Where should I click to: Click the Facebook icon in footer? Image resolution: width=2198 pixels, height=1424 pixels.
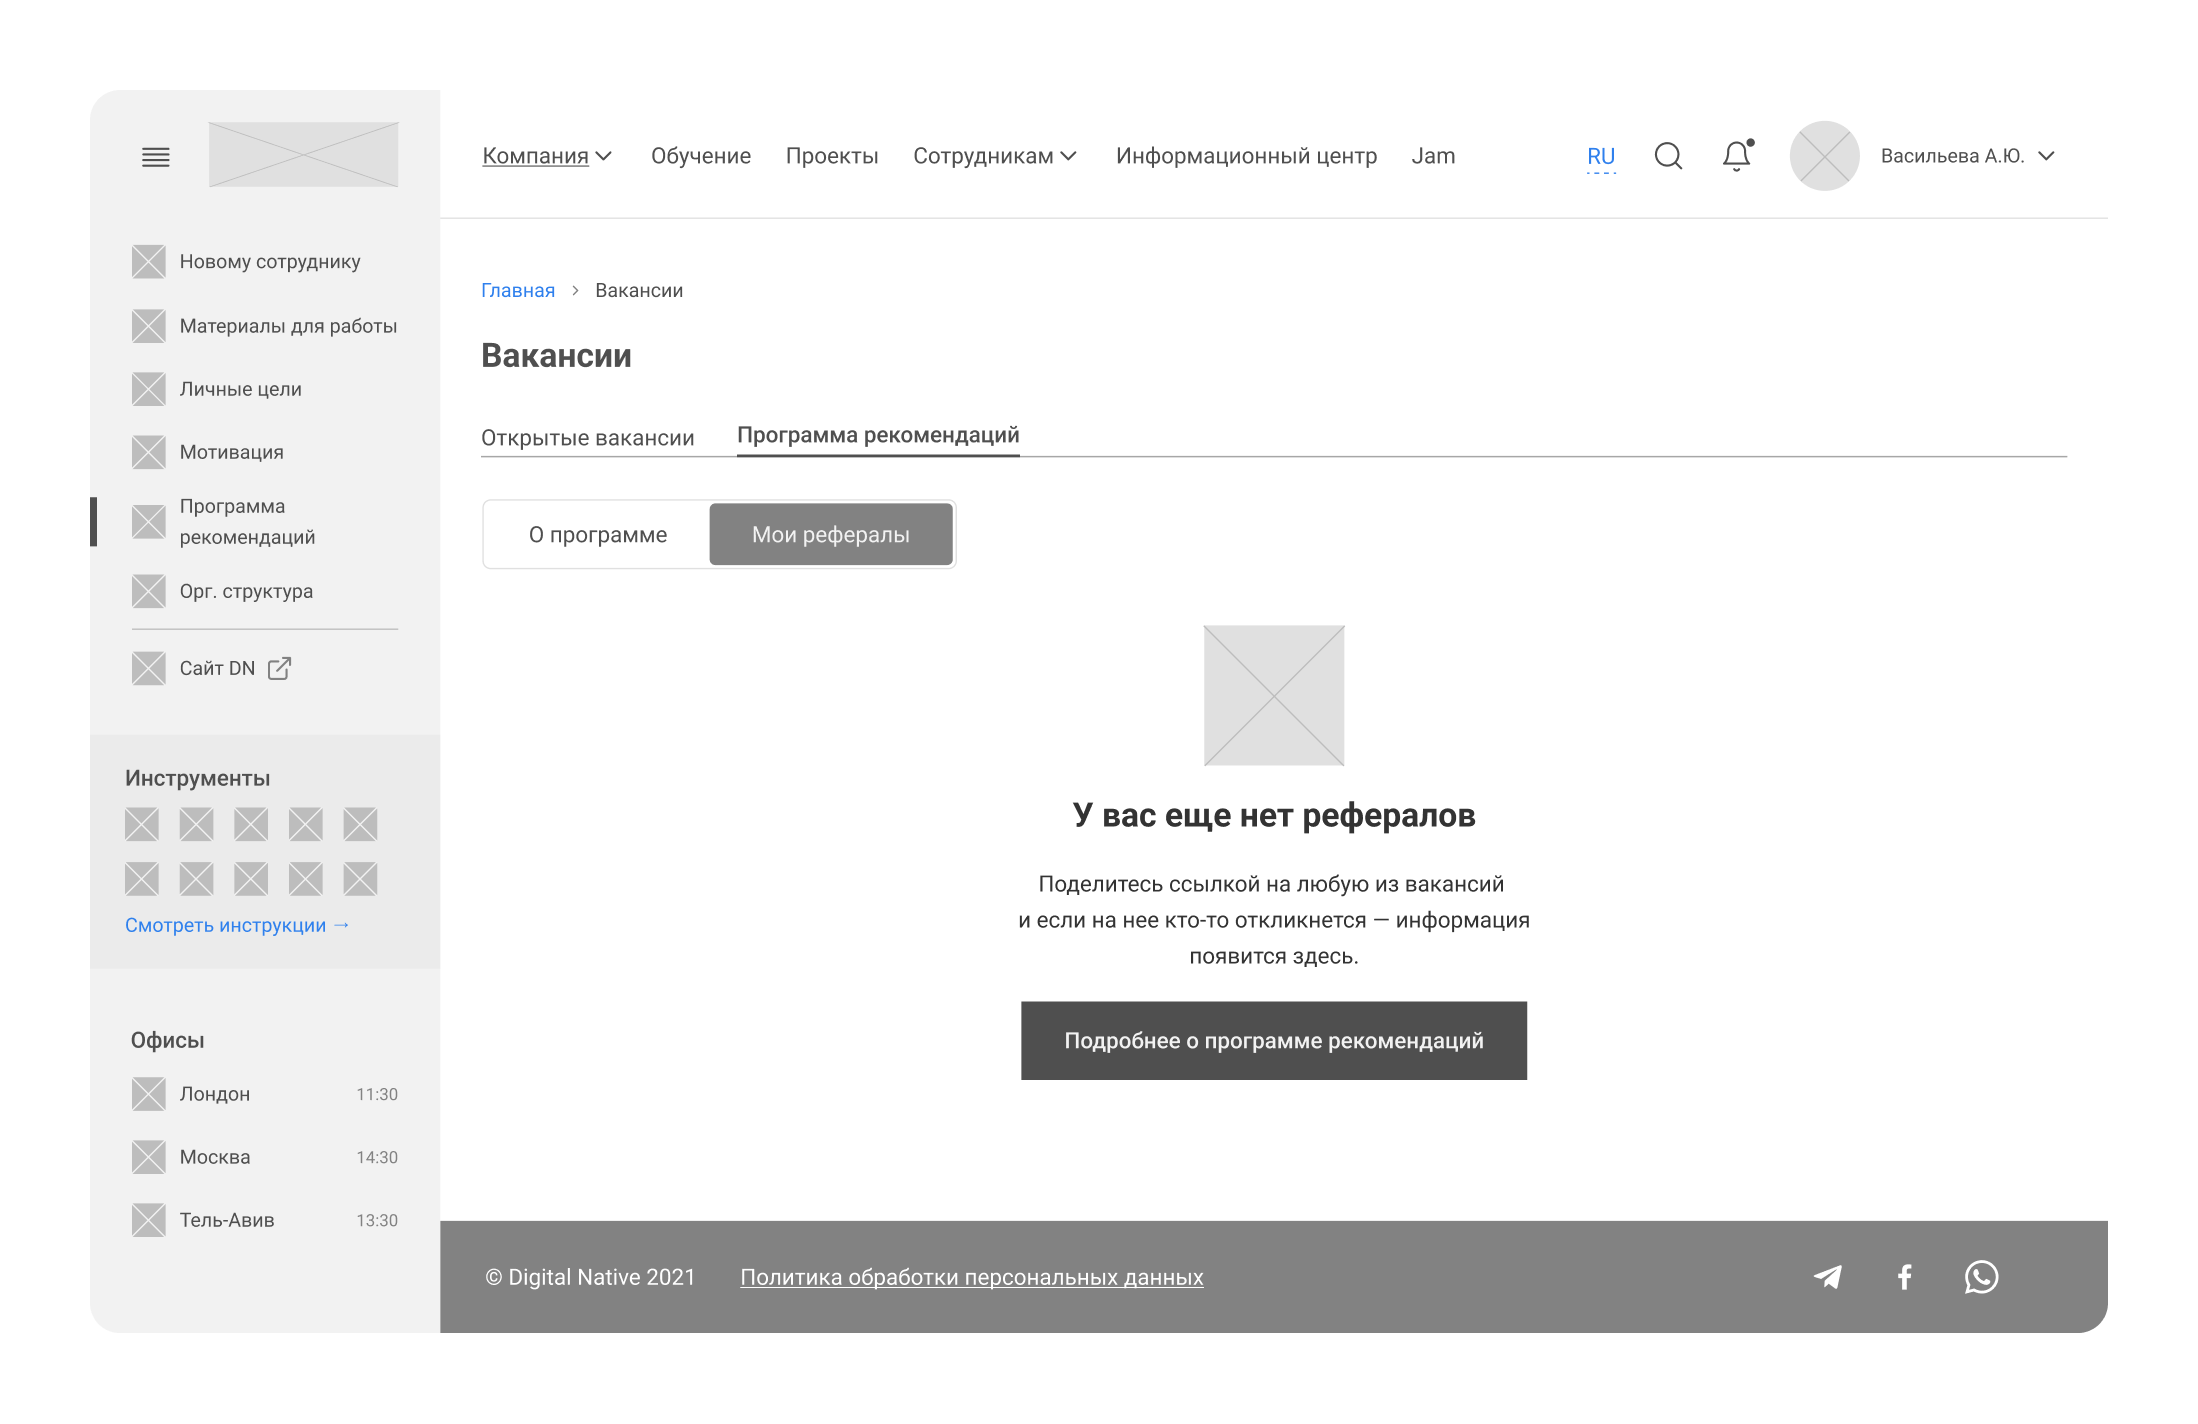pyautogui.click(x=1905, y=1277)
